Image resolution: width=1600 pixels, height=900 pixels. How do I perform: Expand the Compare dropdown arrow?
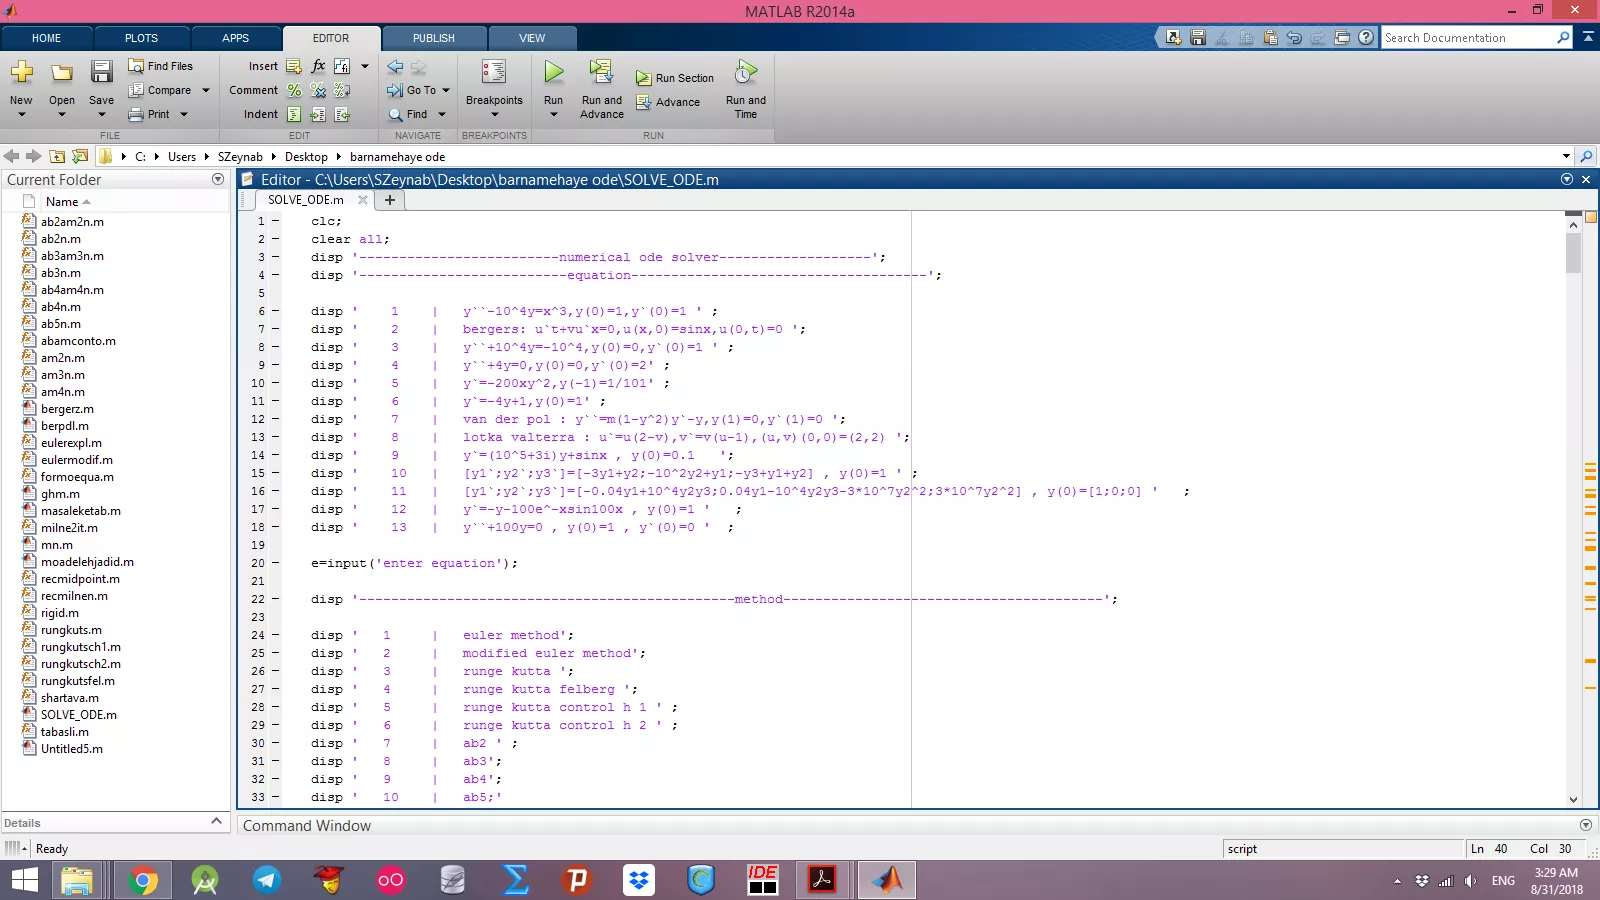[206, 90]
